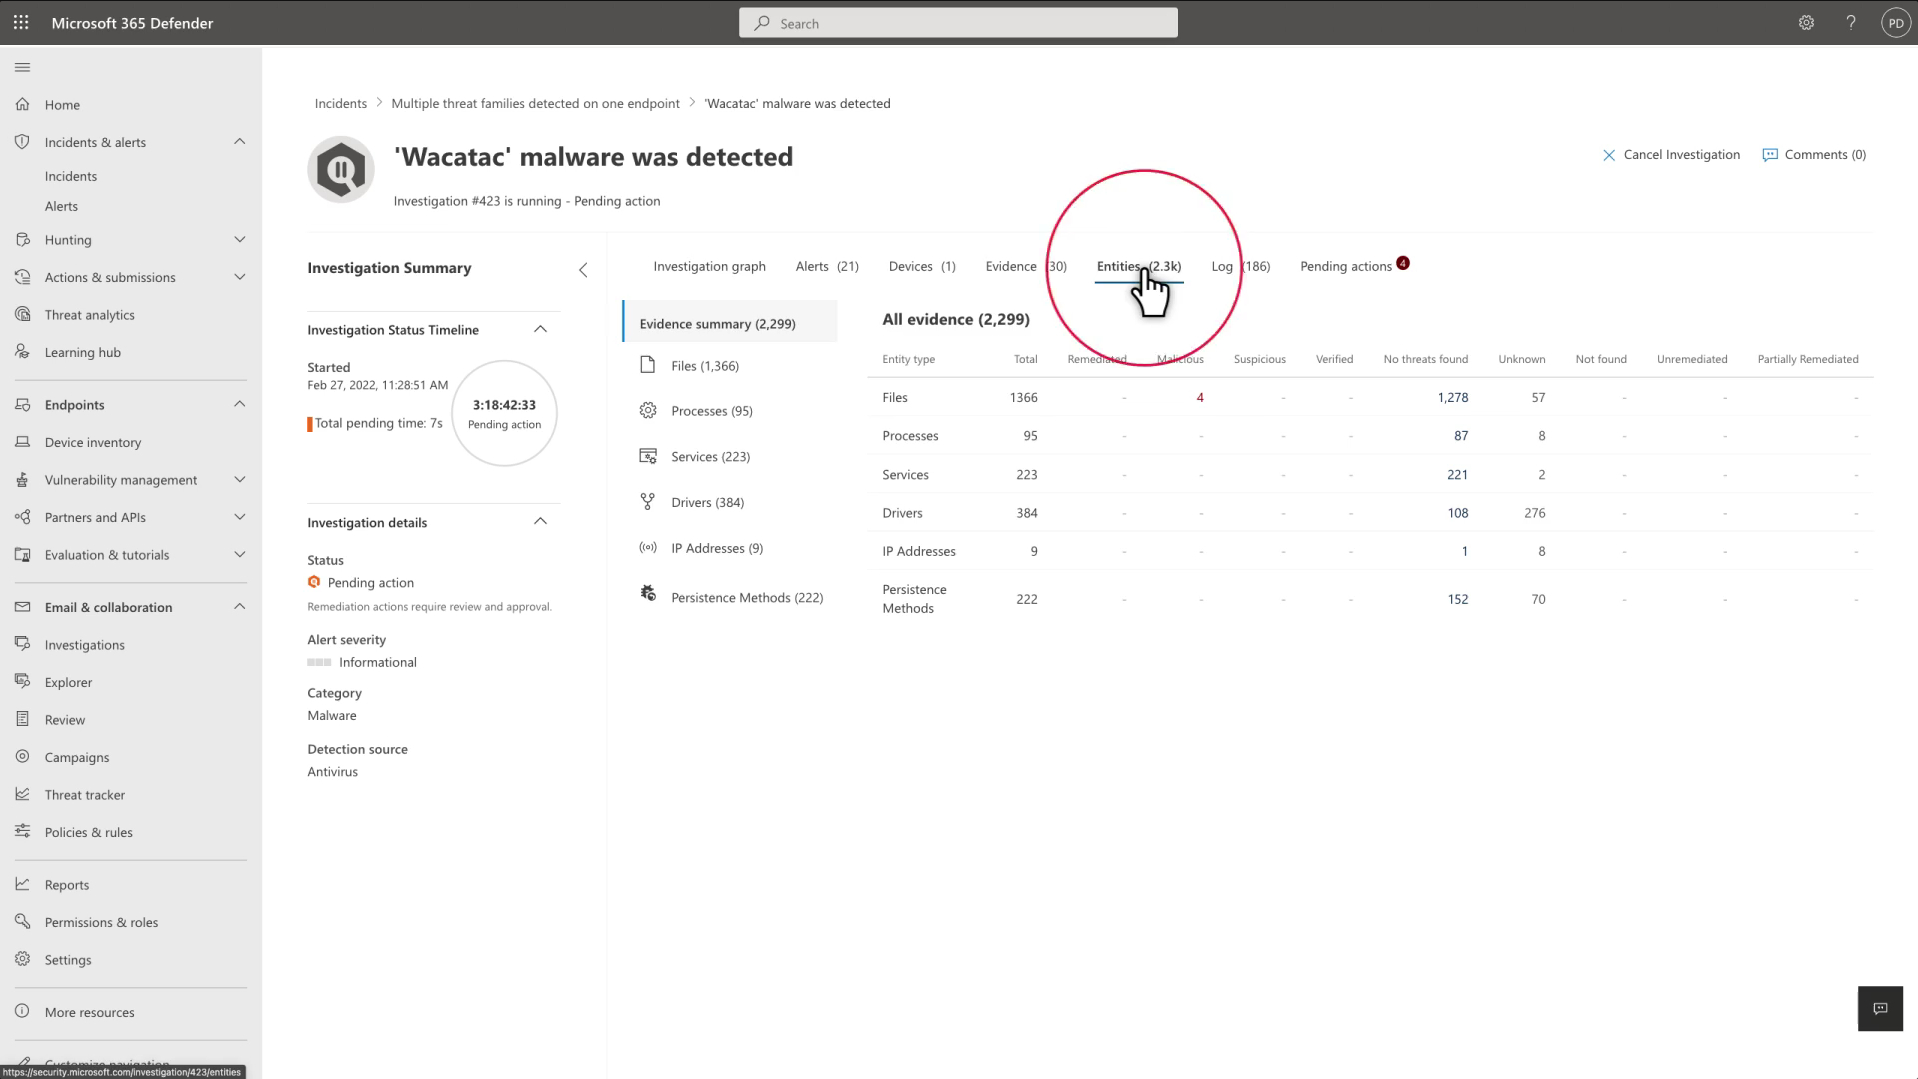Screen dimensions: 1918x1079
Task: Expand the Hunting menu chevron
Action: pos(240,240)
